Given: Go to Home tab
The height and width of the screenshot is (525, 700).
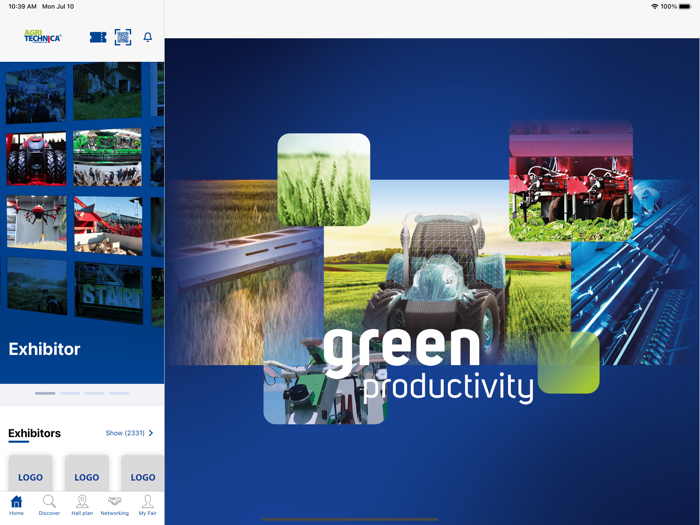Looking at the screenshot, I should 17,505.
